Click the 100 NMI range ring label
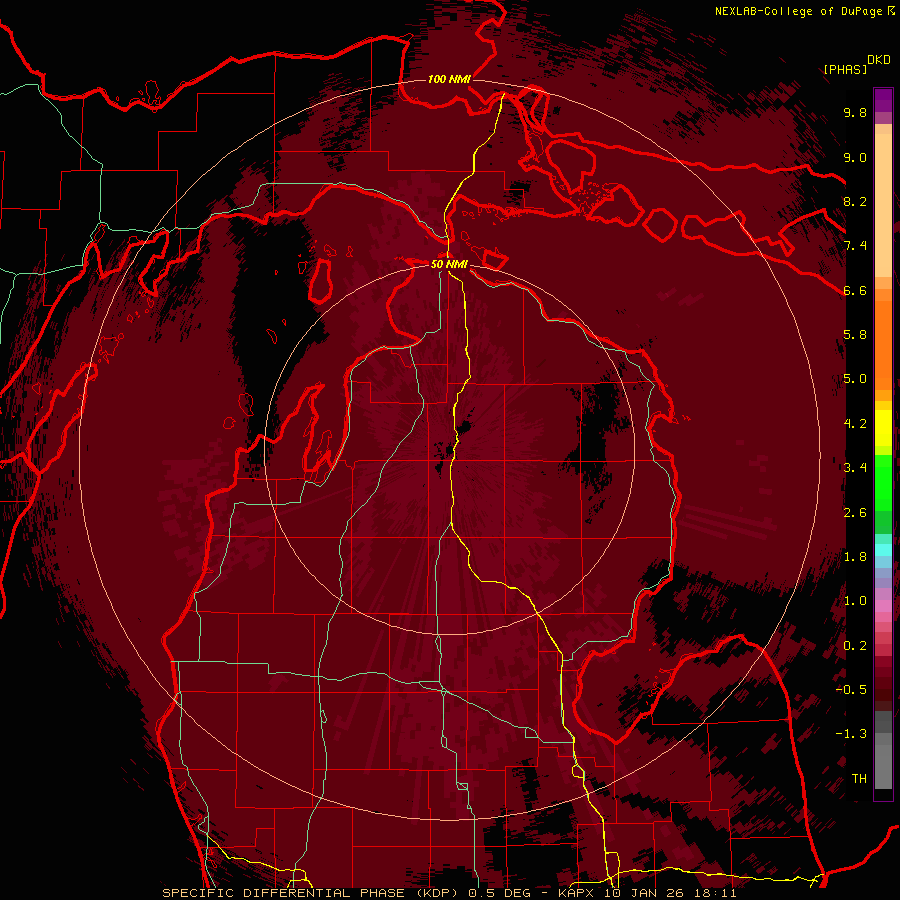The width and height of the screenshot is (900, 900). [x=449, y=79]
